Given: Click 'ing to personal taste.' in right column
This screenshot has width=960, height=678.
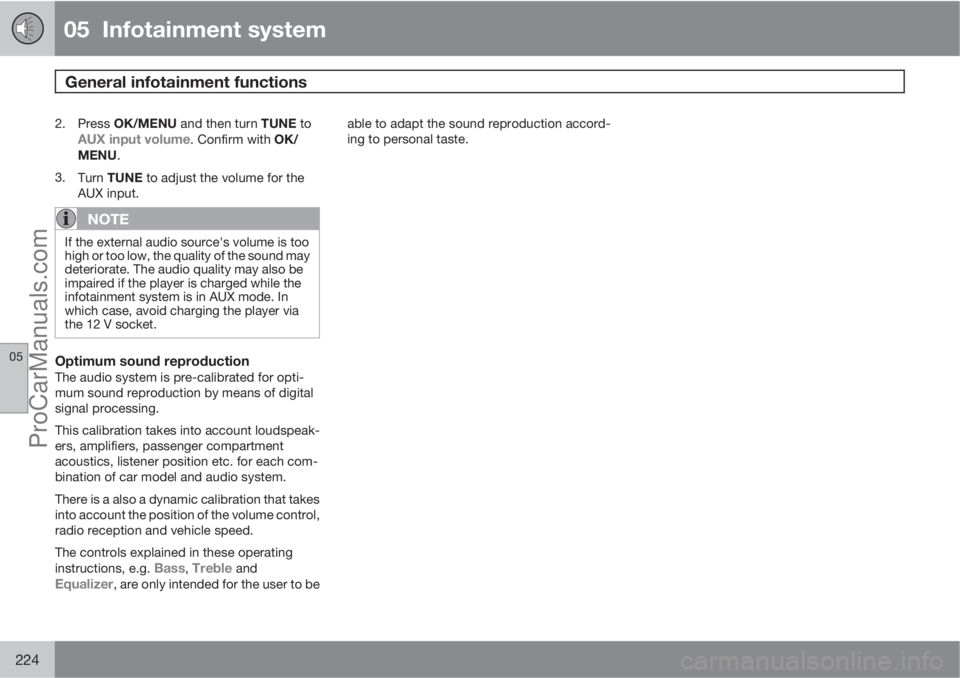Looking at the screenshot, I should point(408,139).
